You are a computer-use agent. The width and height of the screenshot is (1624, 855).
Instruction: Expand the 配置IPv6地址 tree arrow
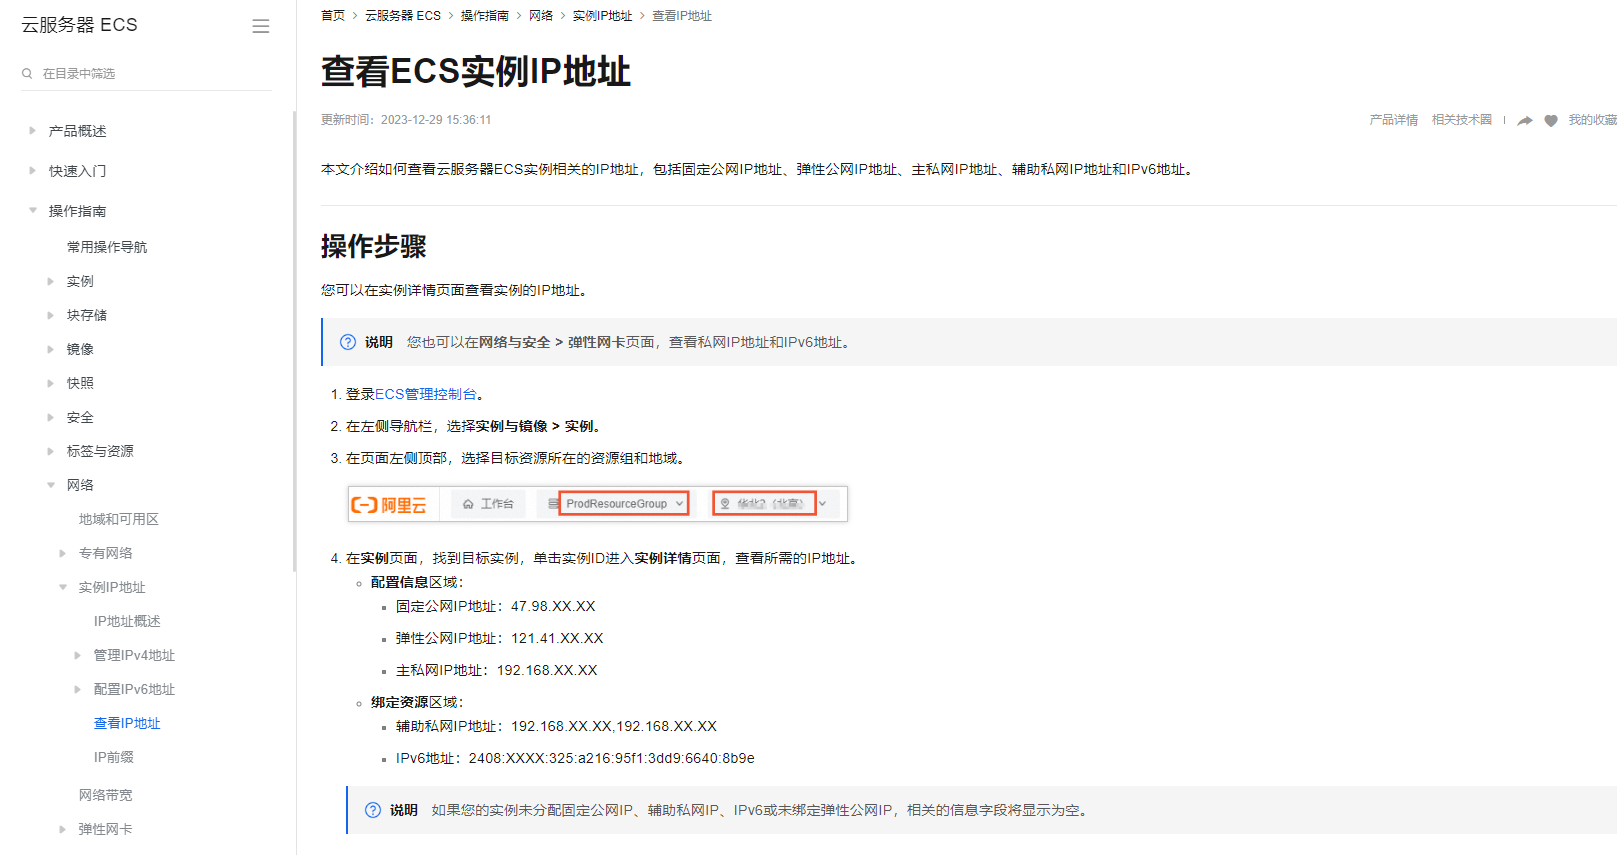click(x=77, y=690)
